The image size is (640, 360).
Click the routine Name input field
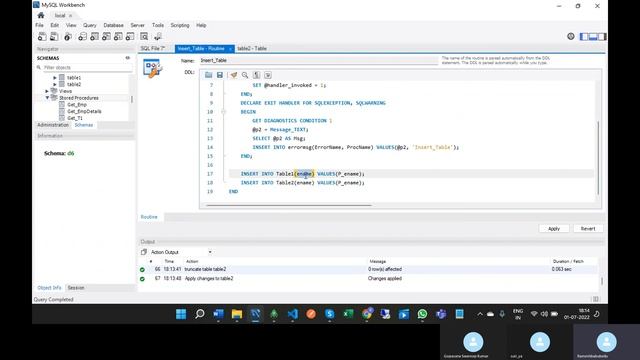click(318, 60)
